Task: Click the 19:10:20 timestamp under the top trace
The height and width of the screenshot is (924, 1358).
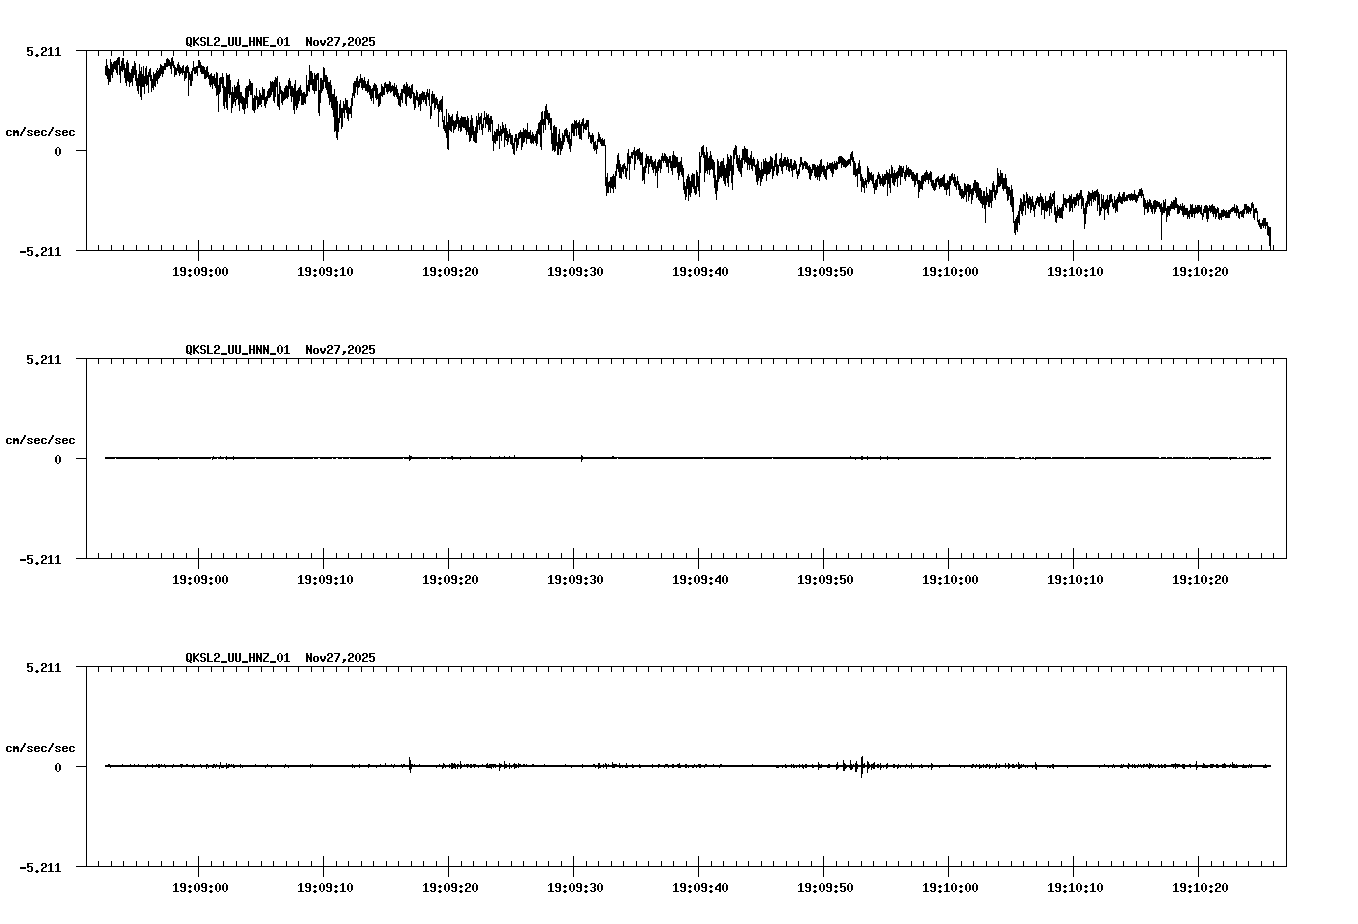Action: (x=1201, y=270)
